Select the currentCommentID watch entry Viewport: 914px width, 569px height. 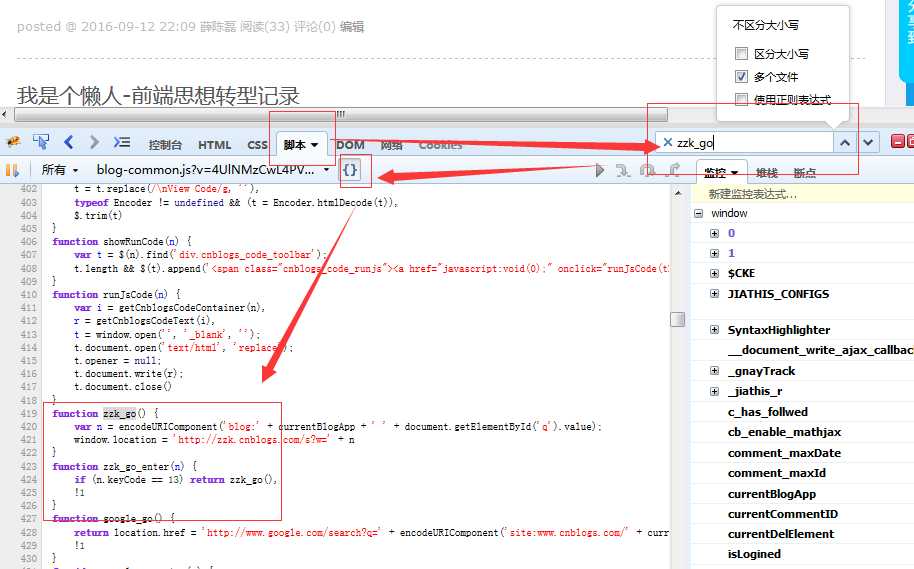783,514
